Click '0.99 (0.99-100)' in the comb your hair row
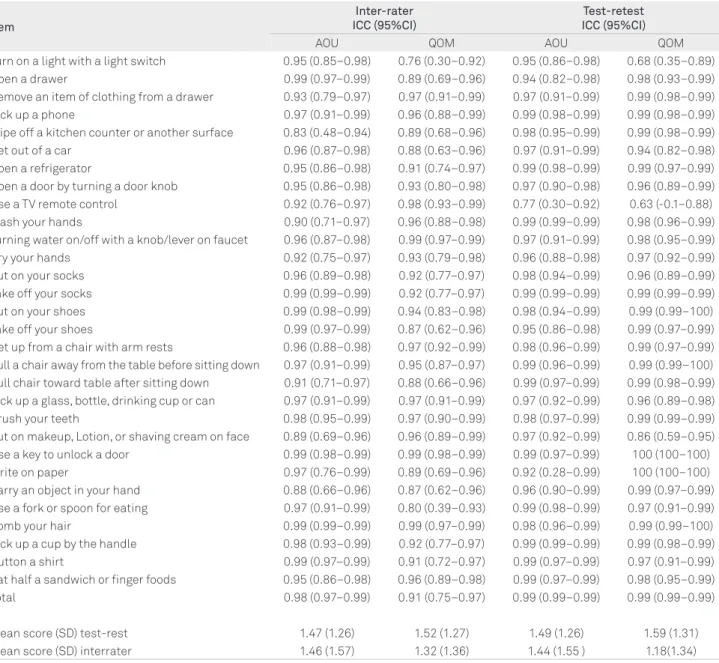719x663 pixels. [x=671, y=526]
